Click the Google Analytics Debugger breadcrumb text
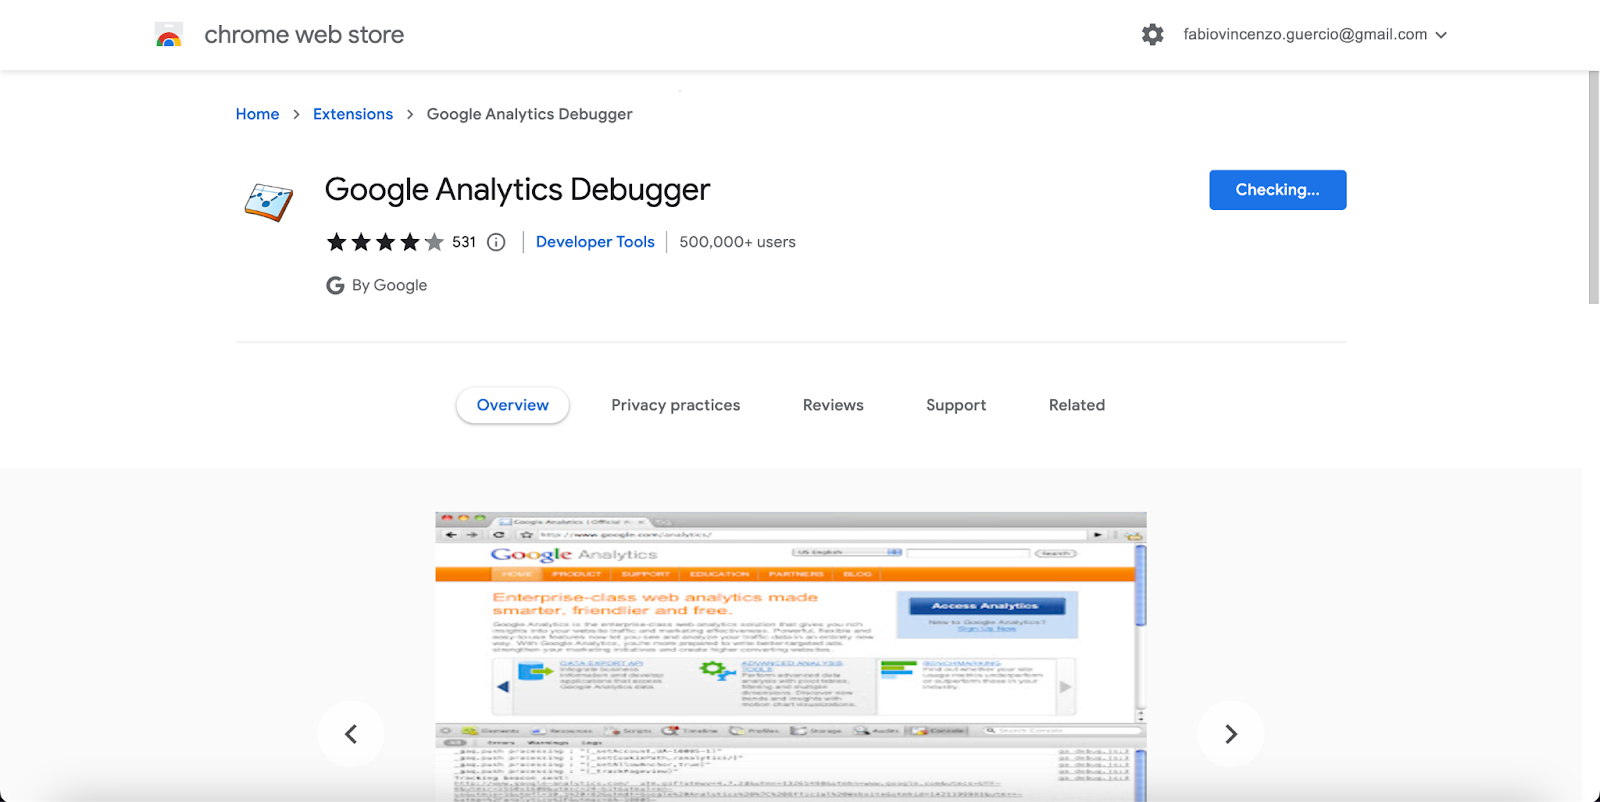 pos(530,114)
